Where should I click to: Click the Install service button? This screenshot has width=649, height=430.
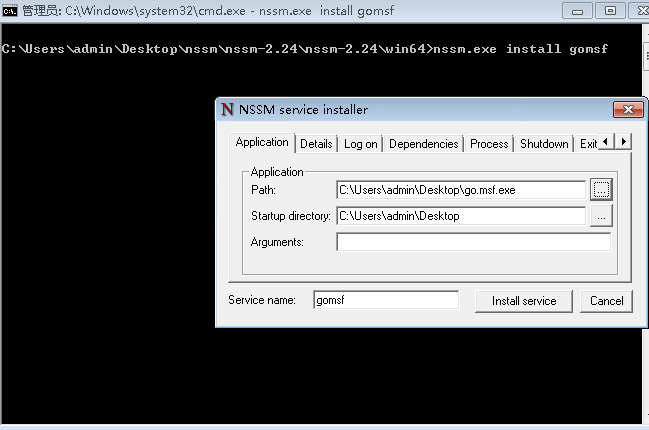(x=524, y=301)
